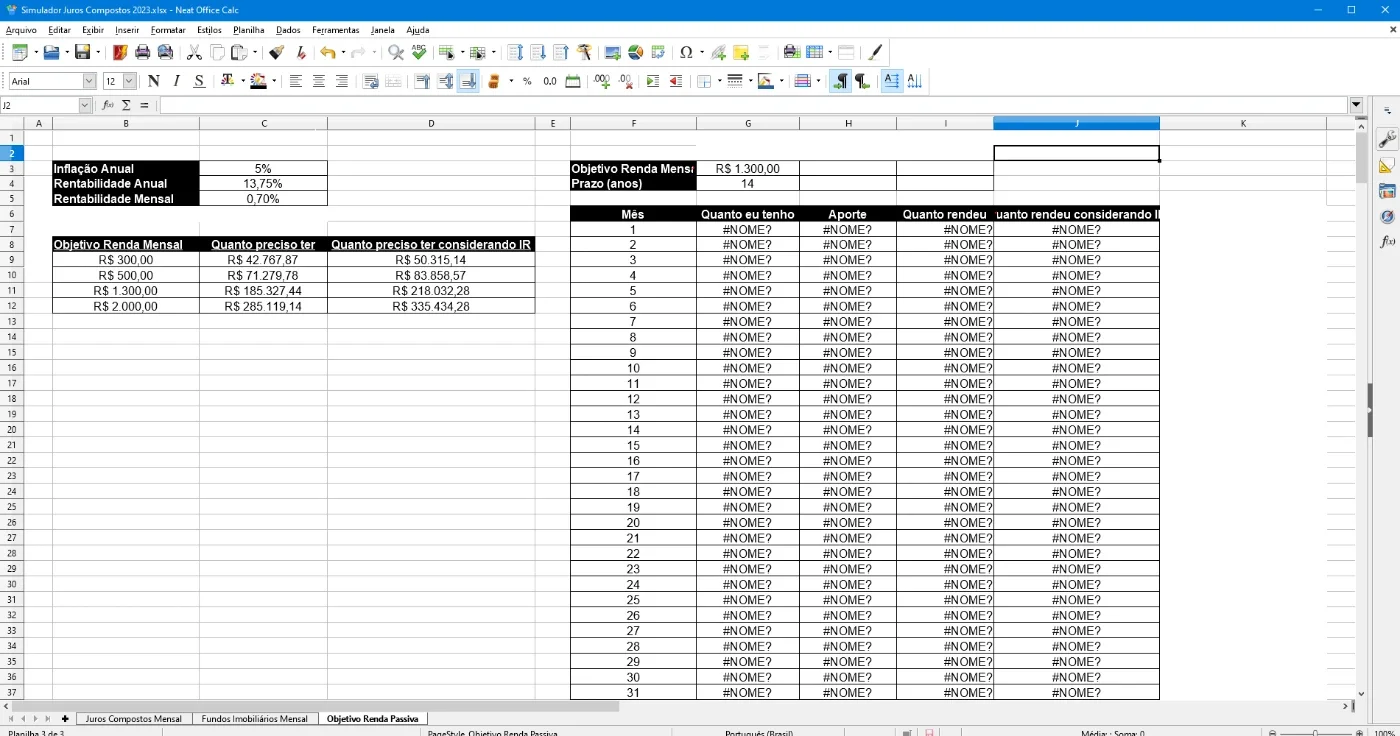1400x736 pixels.
Task: Open the Formatar menu
Action: coord(168,30)
